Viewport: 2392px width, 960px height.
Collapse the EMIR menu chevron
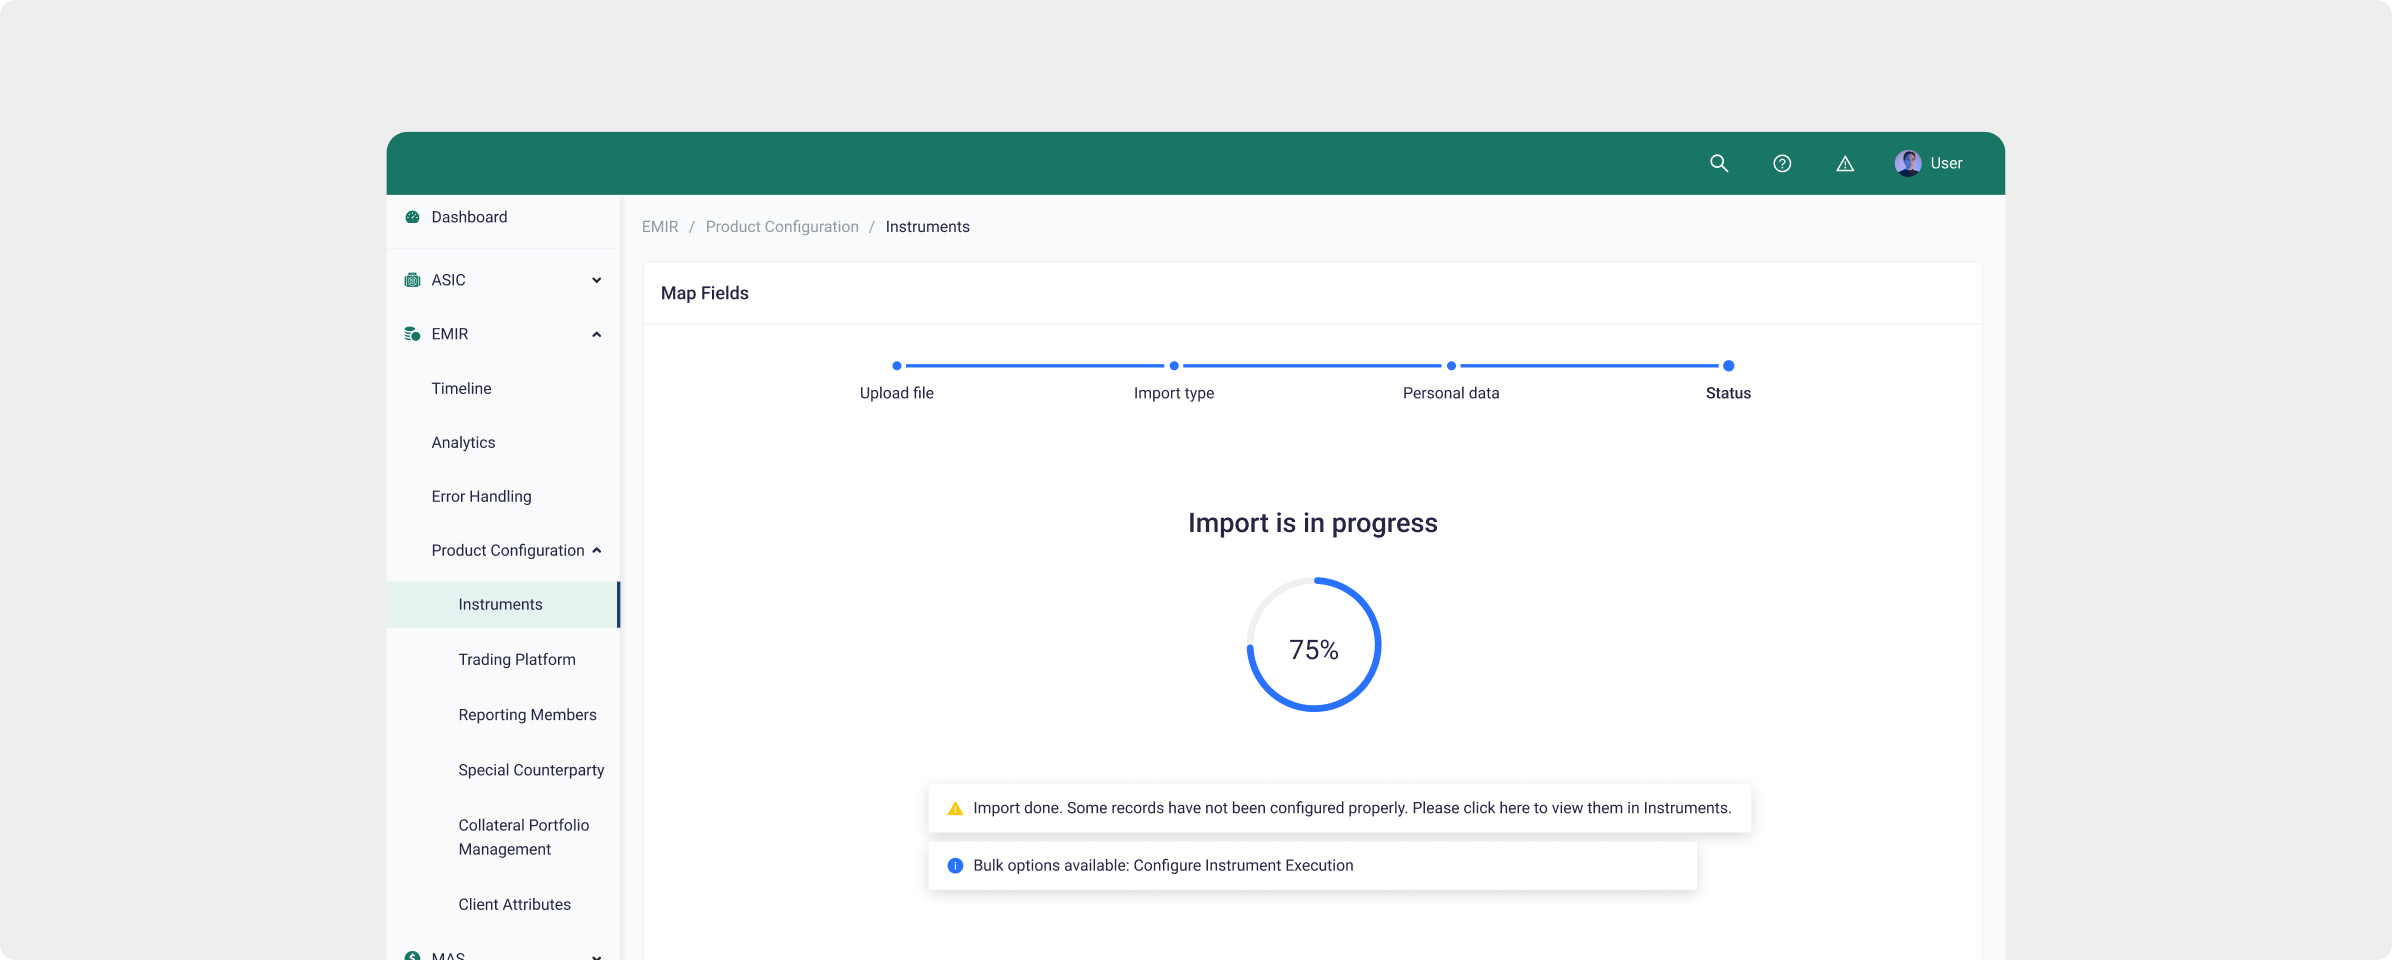tap(597, 334)
